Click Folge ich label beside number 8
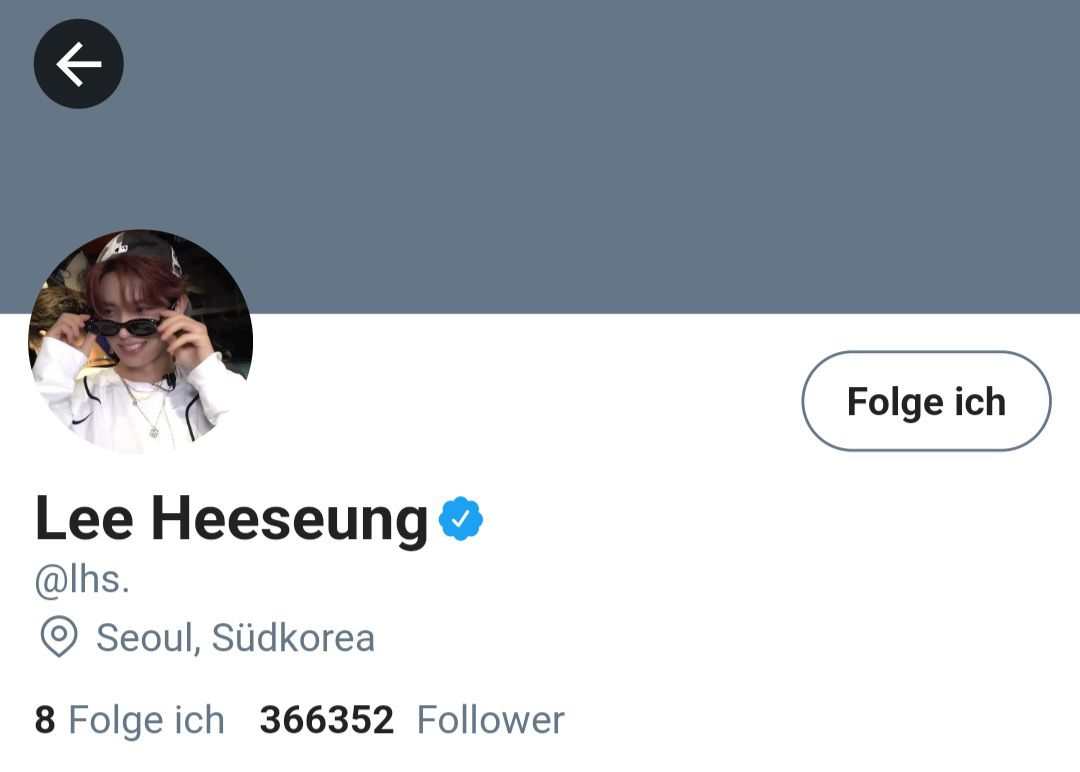Screen dimensions: 1080x772 click(147, 721)
